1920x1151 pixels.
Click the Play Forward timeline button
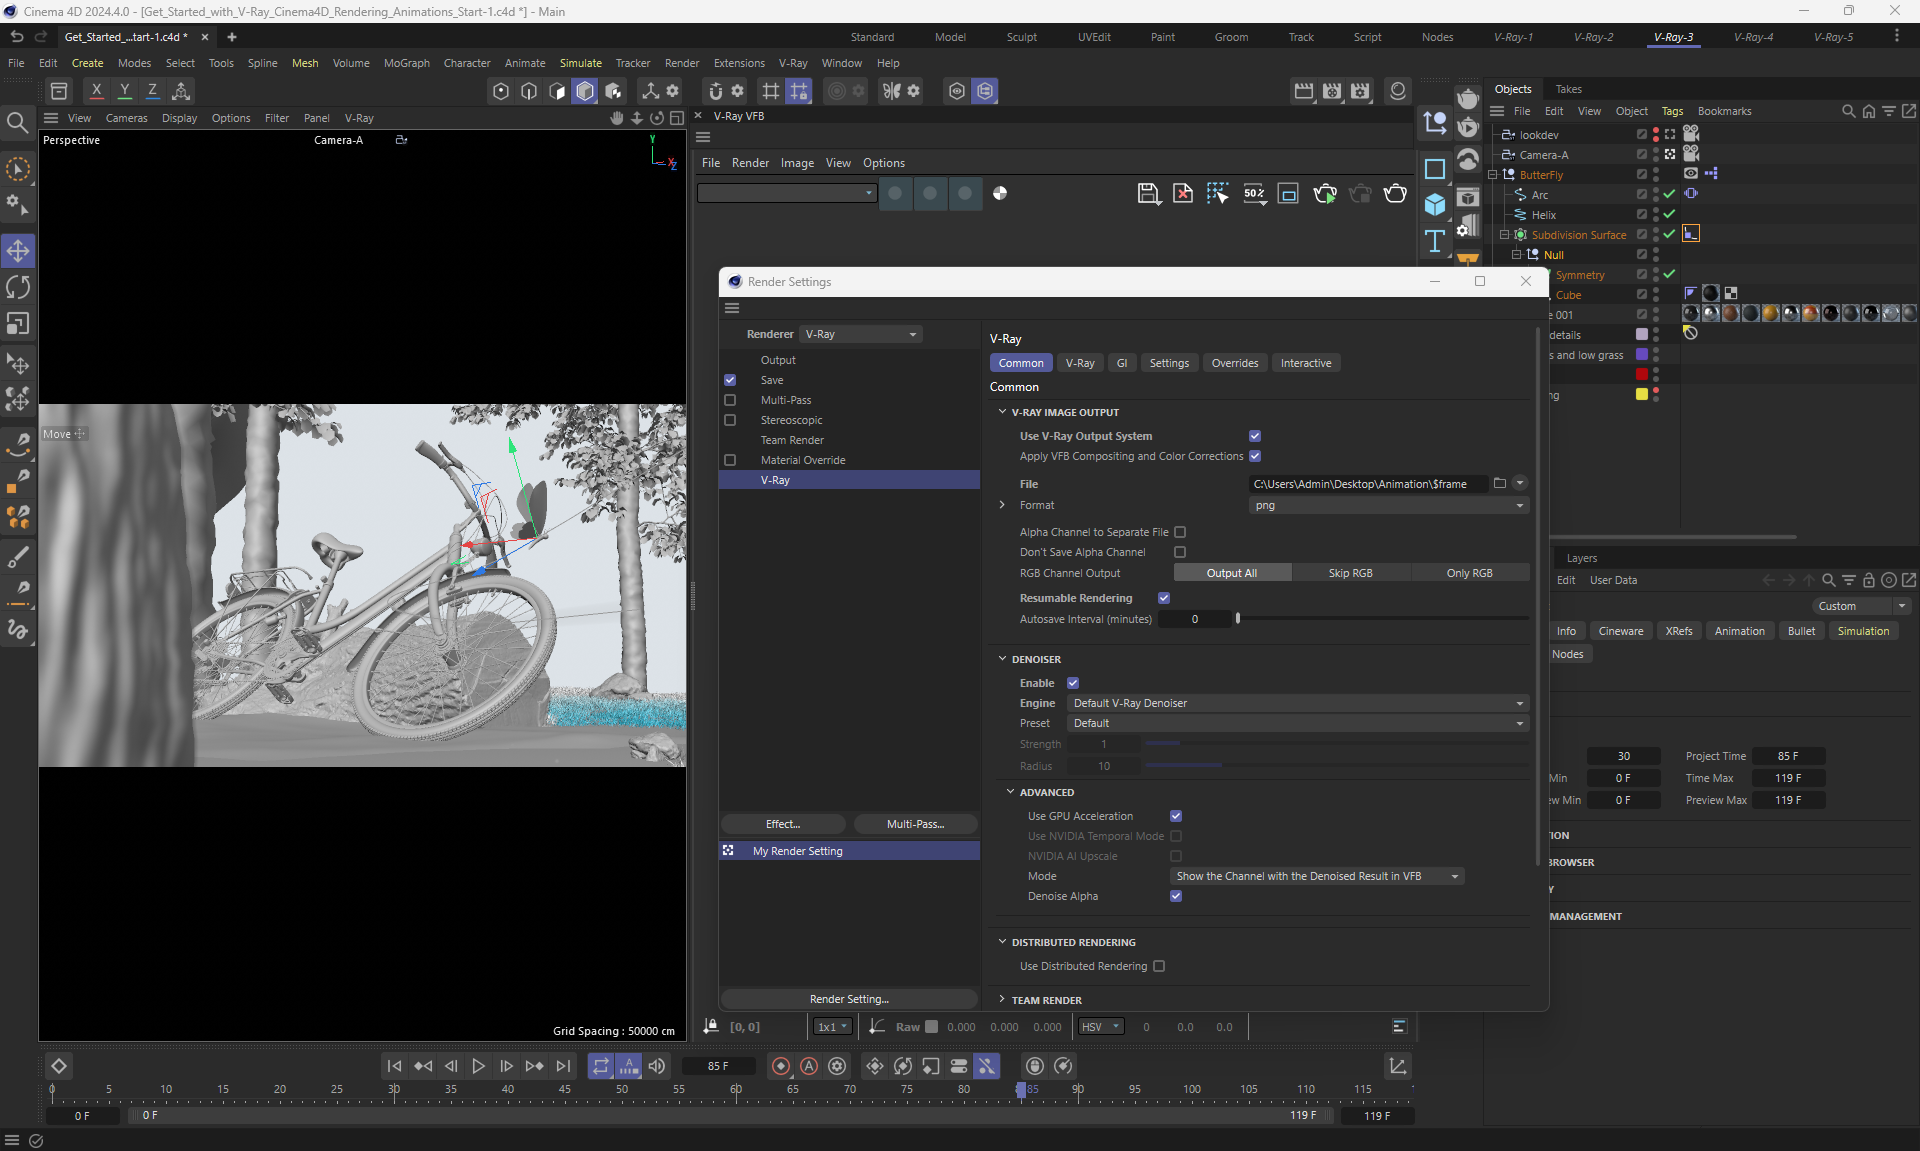[x=478, y=1066]
